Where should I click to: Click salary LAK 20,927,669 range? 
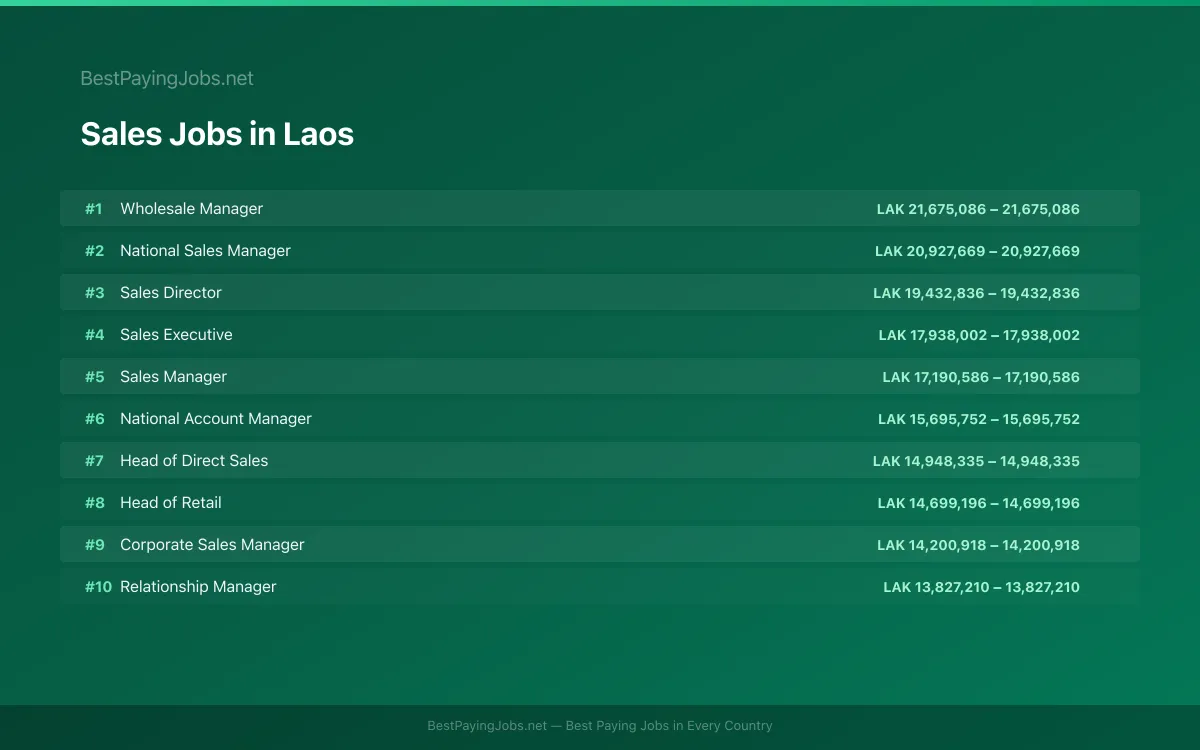[977, 251]
